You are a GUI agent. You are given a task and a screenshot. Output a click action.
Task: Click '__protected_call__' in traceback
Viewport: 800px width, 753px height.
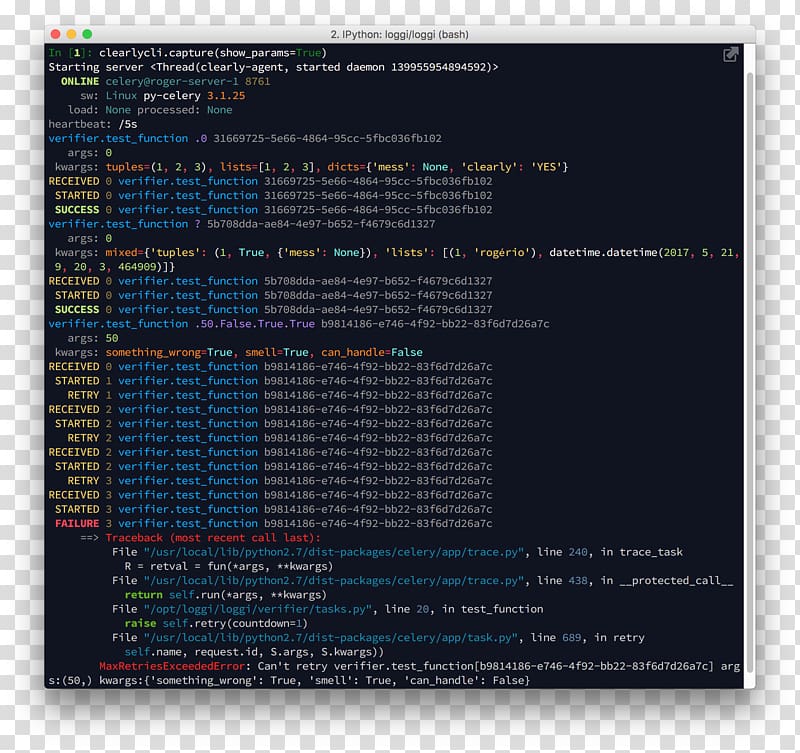click(676, 581)
